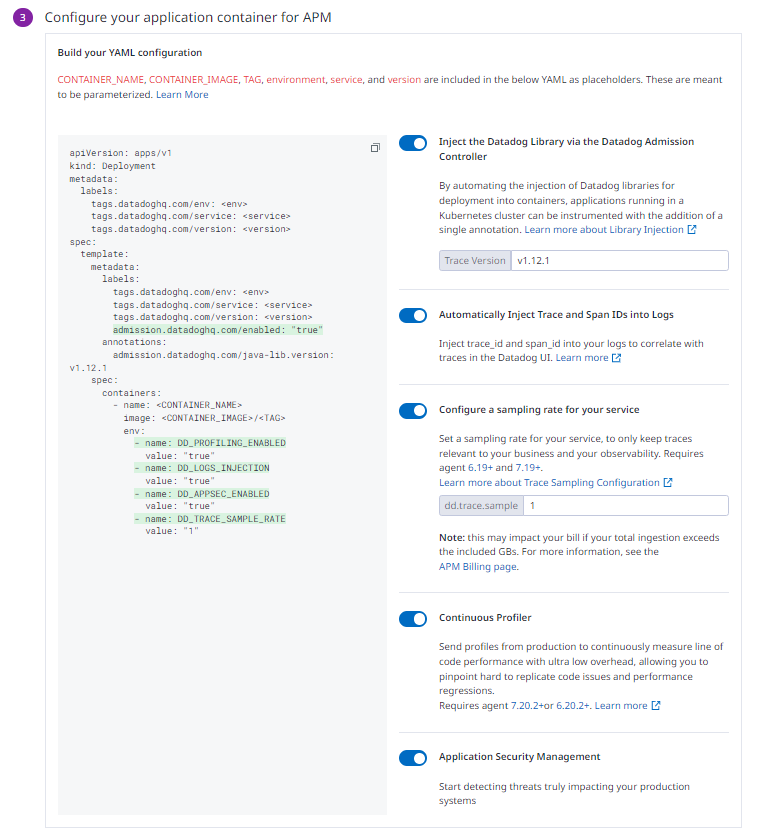Open the Learn More link about placeholders
The image size is (772, 836).
(182, 94)
